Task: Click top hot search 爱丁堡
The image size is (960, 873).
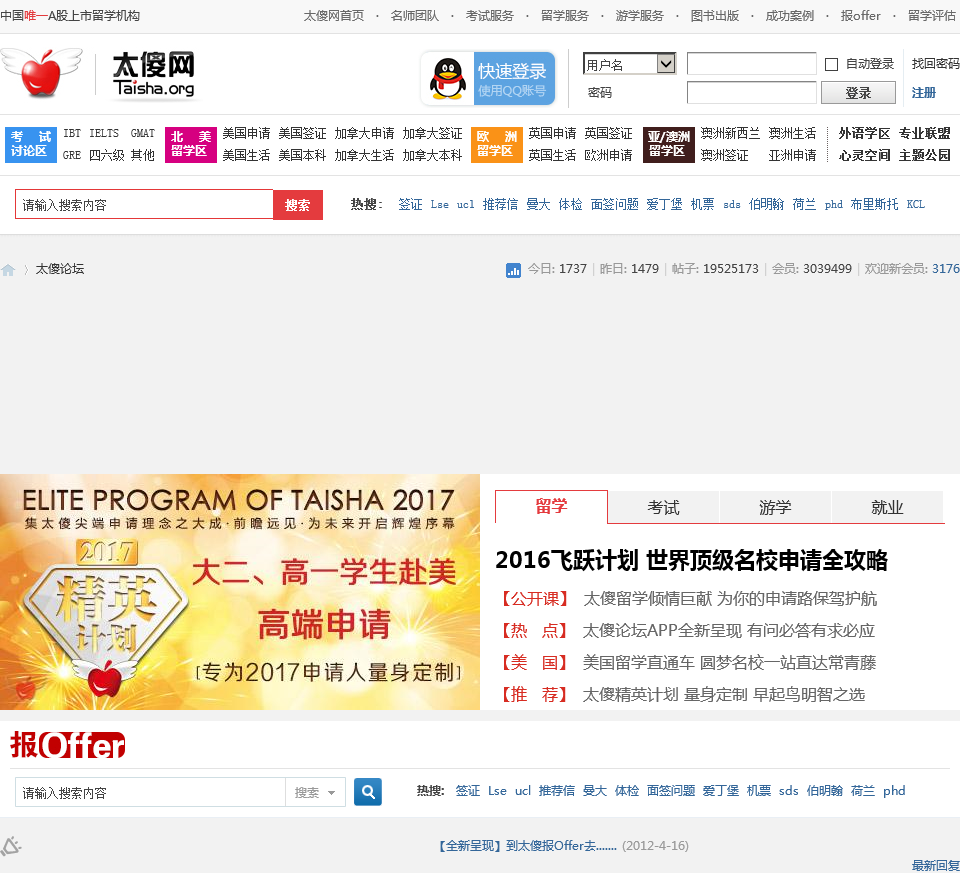Action: 664,204
